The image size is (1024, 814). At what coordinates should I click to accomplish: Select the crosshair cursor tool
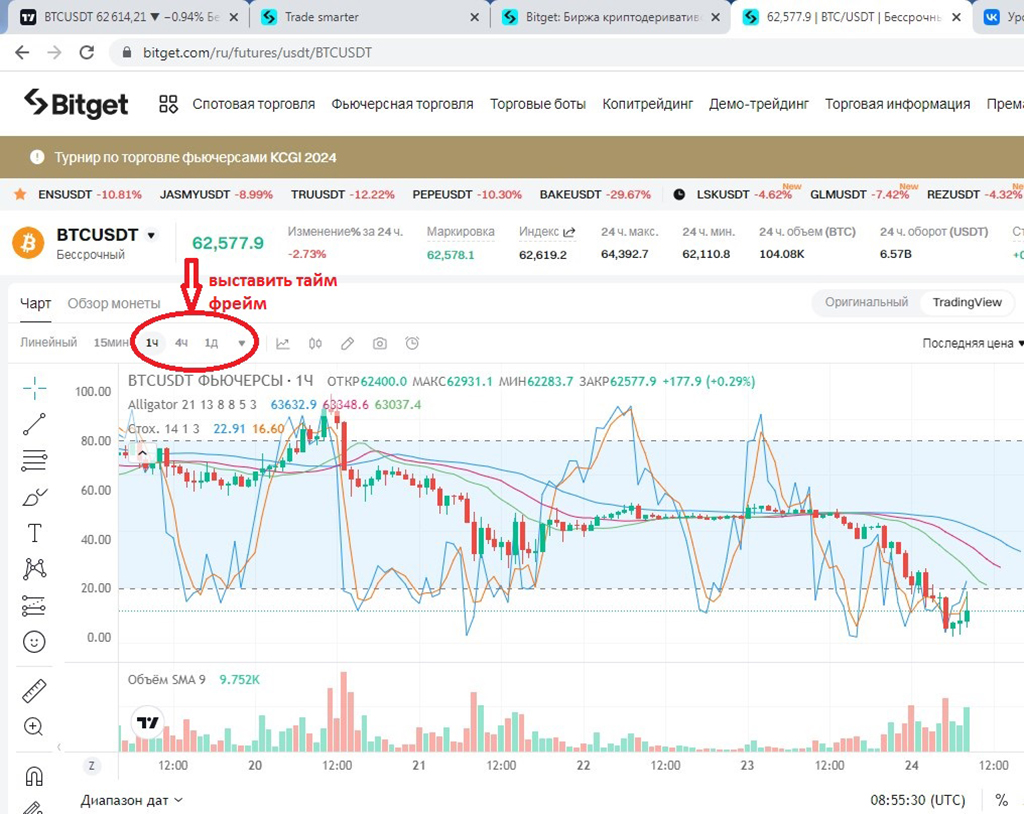(35, 388)
